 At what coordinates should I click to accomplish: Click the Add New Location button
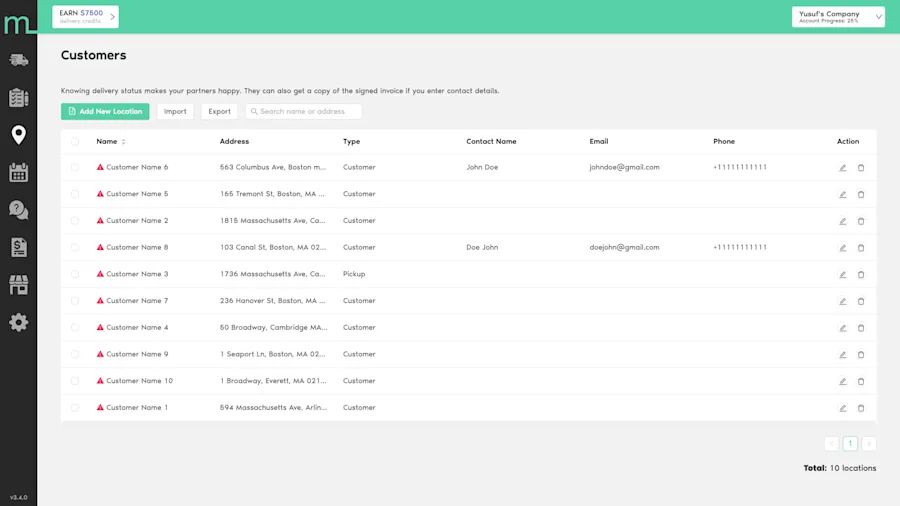[105, 111]
